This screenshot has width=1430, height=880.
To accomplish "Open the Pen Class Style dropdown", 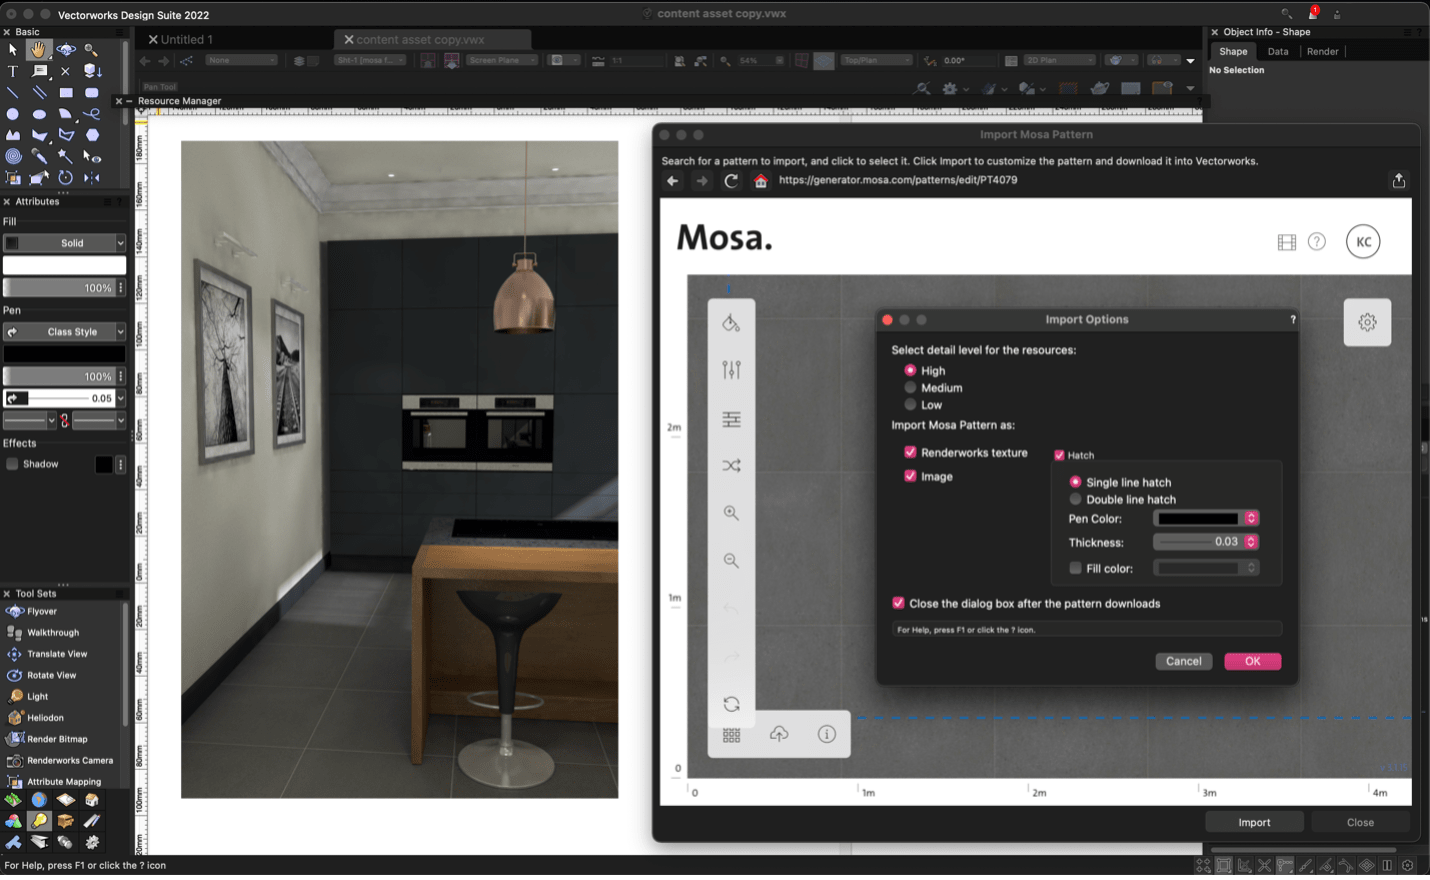I will coord(65,332).
